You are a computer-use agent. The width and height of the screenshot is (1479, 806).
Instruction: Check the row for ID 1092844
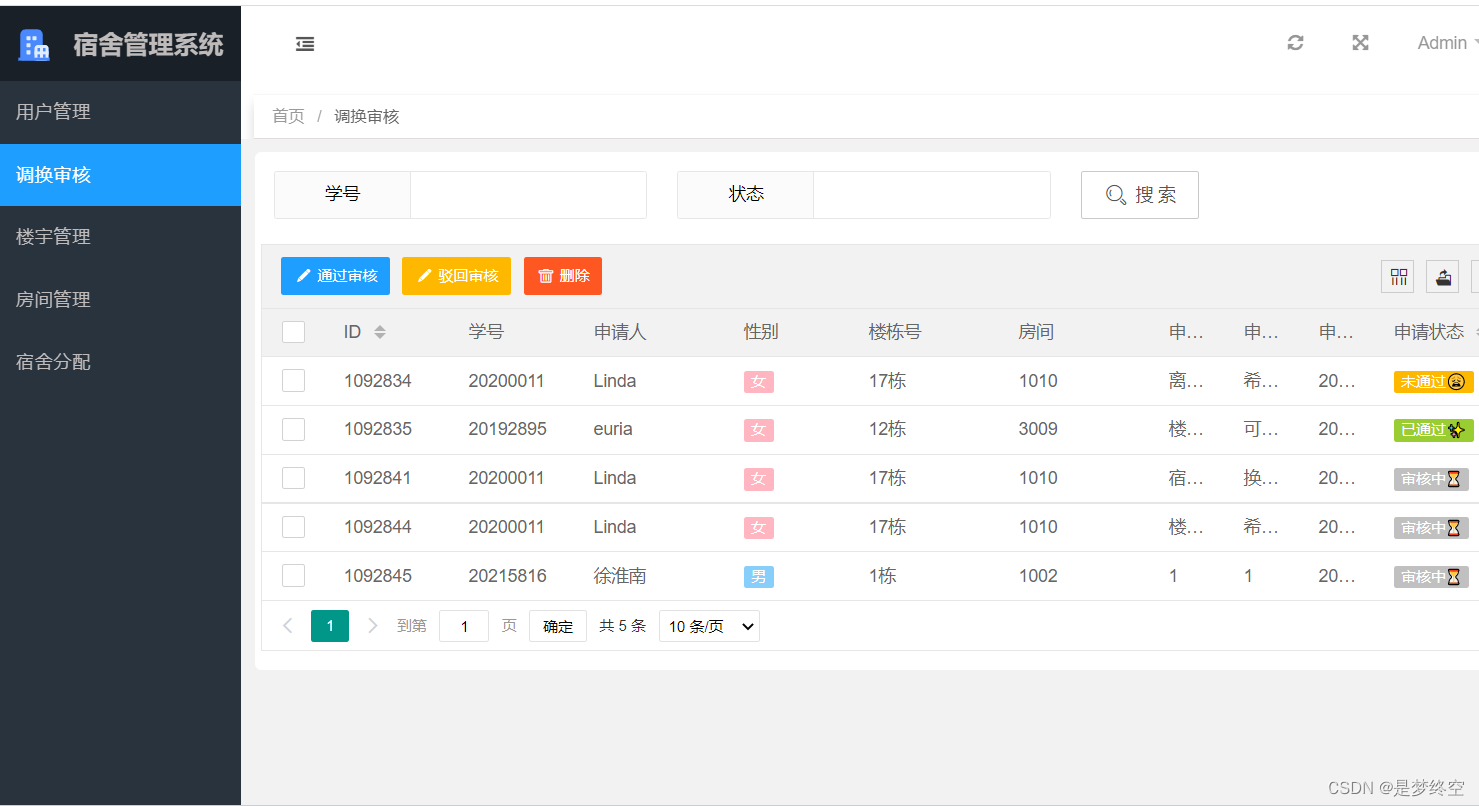pos(293,527)
